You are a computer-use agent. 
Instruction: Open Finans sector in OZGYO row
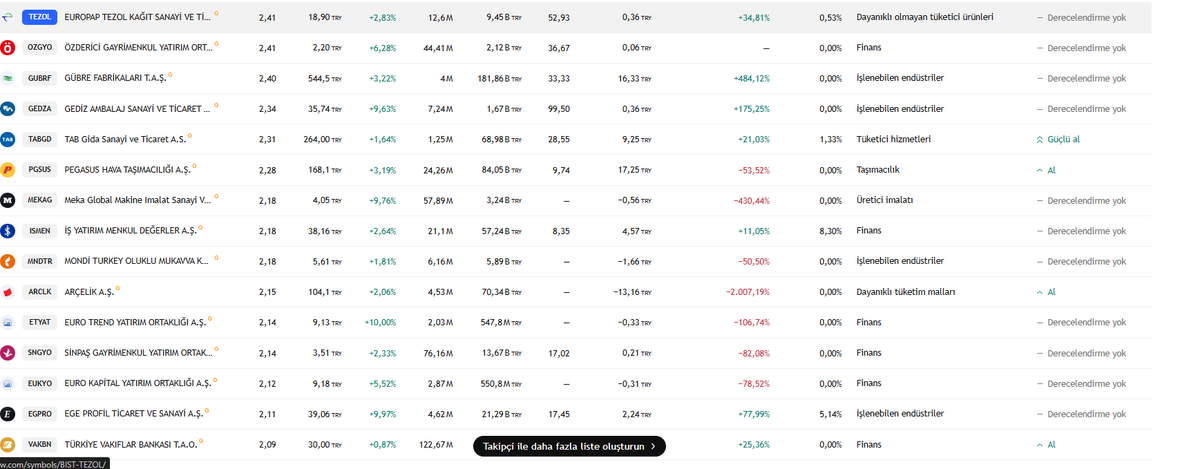869,48
